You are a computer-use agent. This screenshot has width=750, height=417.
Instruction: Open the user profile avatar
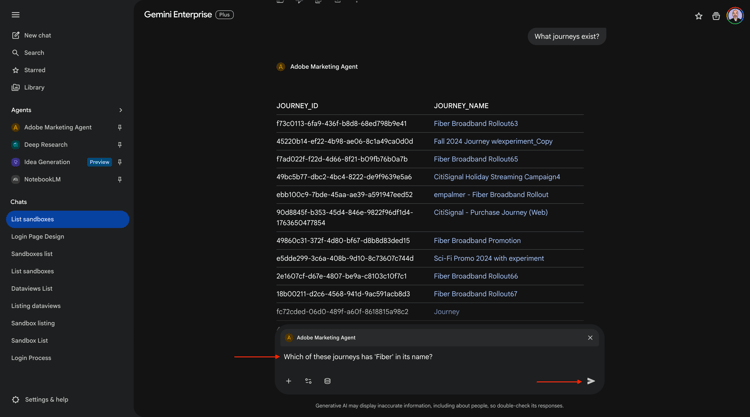pos(735,16)
